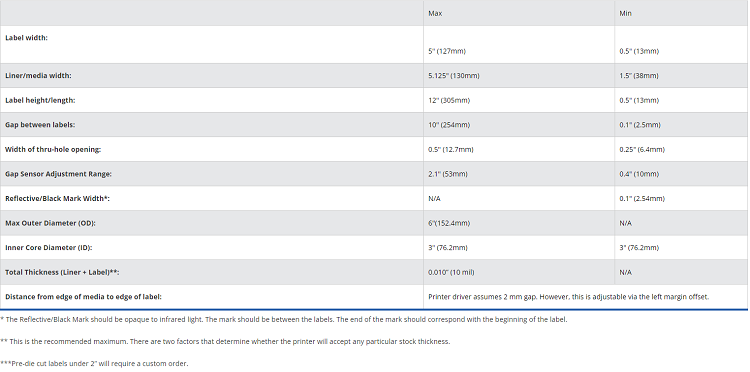Click the 0.5" (13mm) min label width
Image resolution: width=750 pixels, height=372 pixels.
point(639,51)
